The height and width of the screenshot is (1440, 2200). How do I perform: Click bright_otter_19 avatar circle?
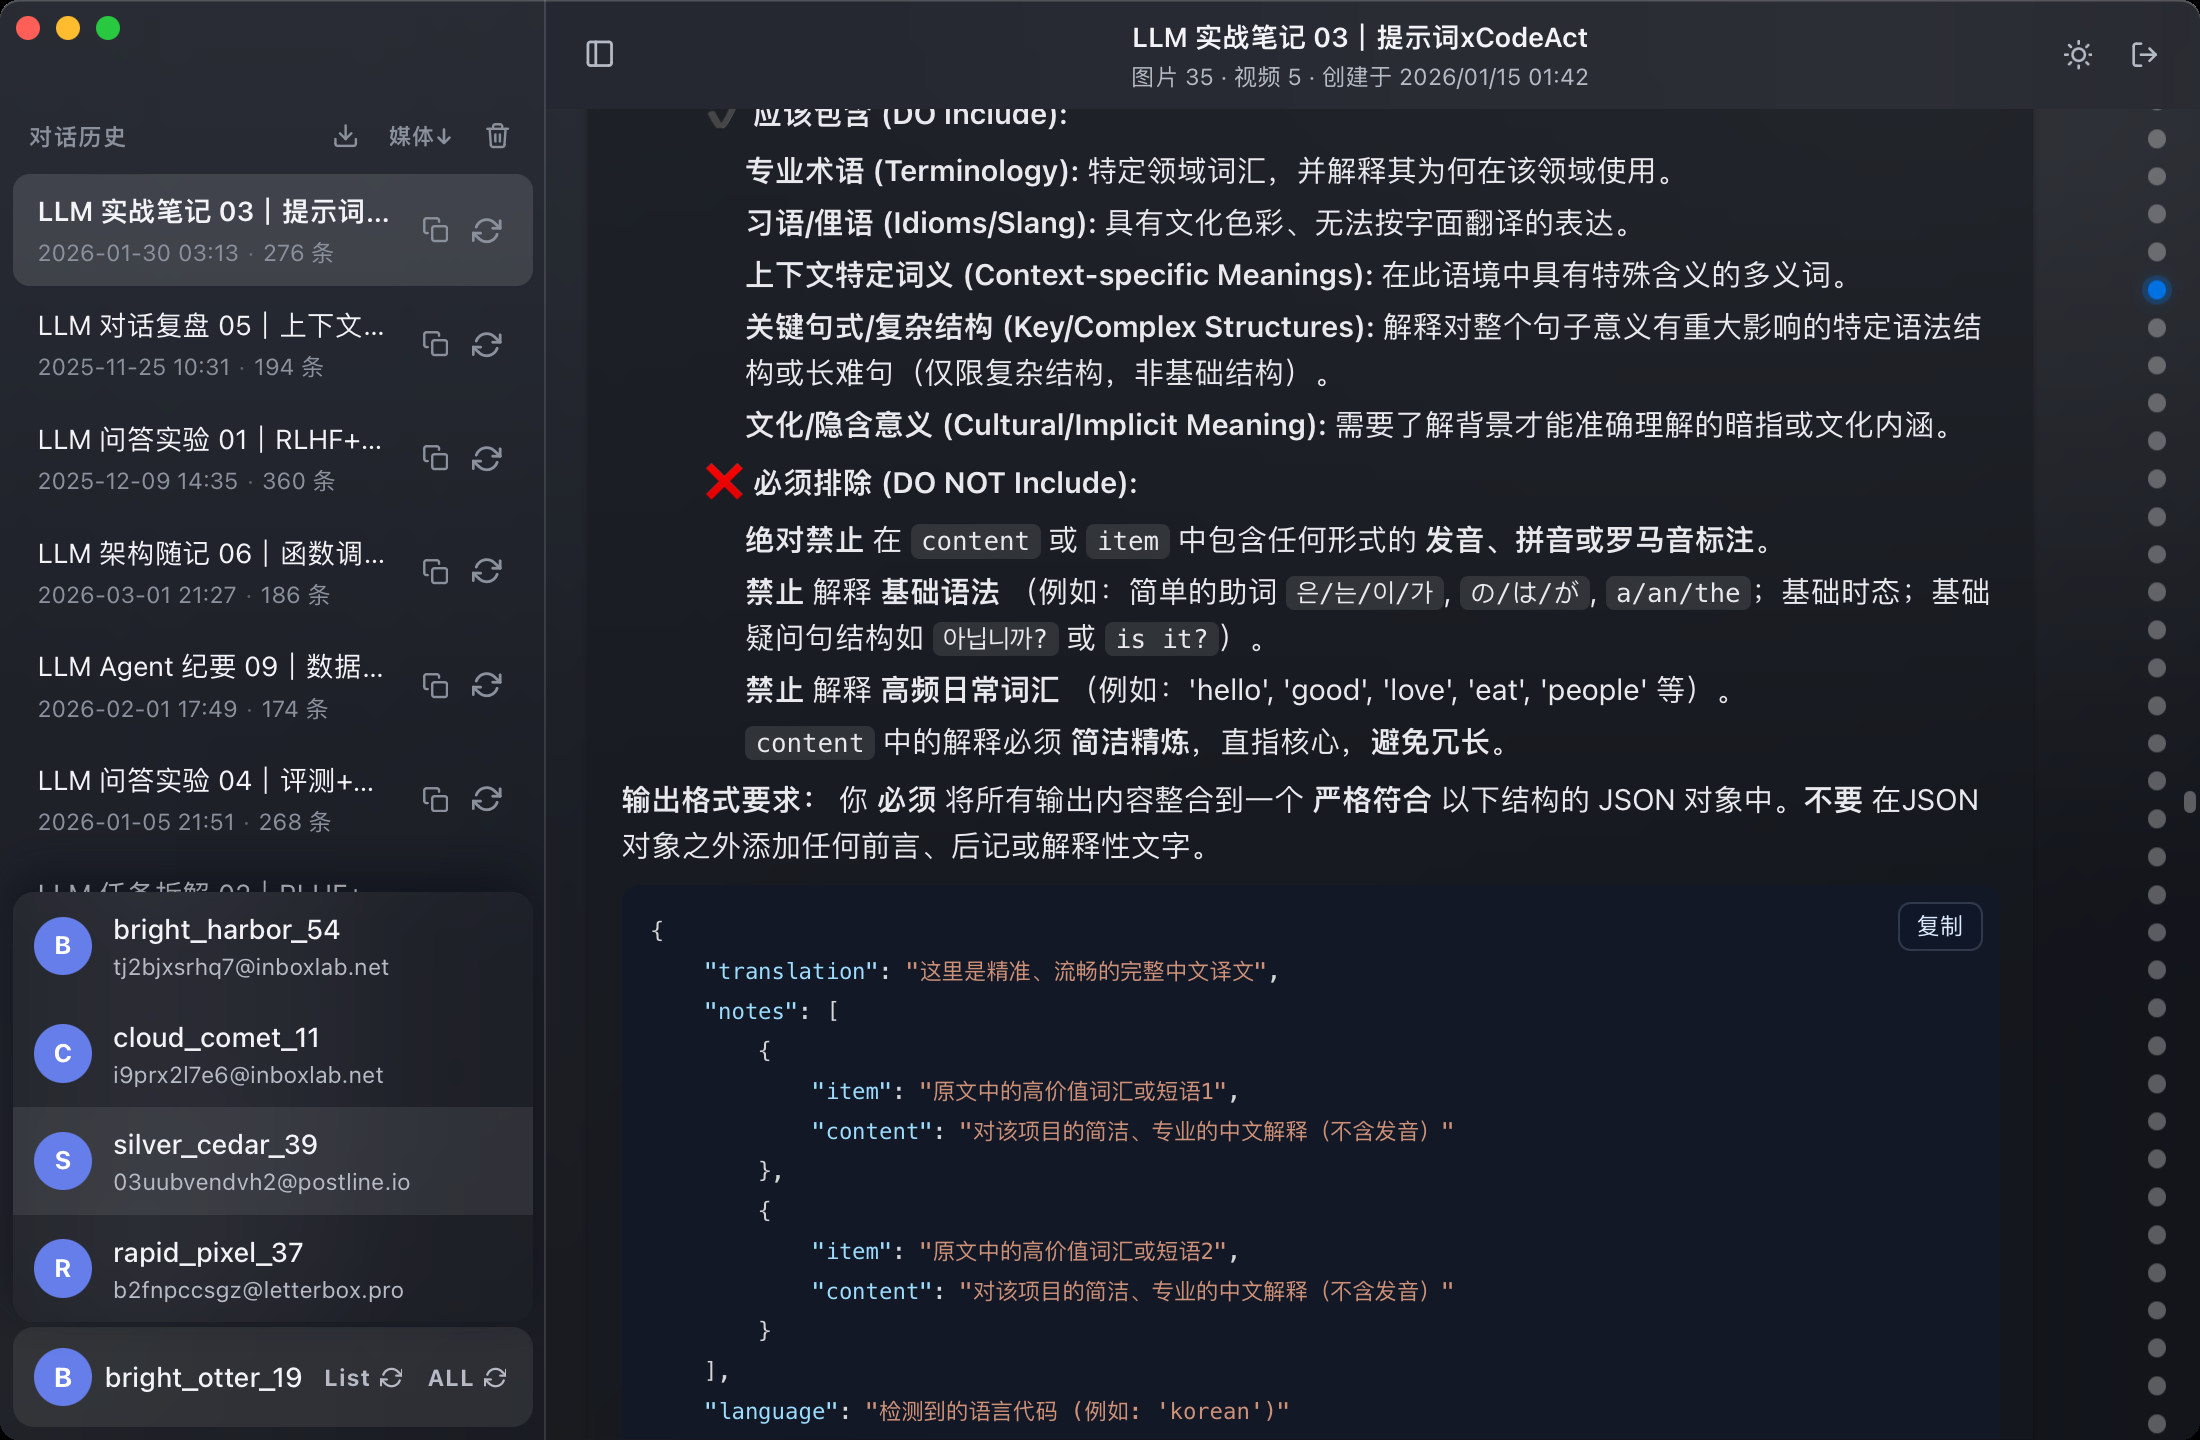click(63, 1378)
